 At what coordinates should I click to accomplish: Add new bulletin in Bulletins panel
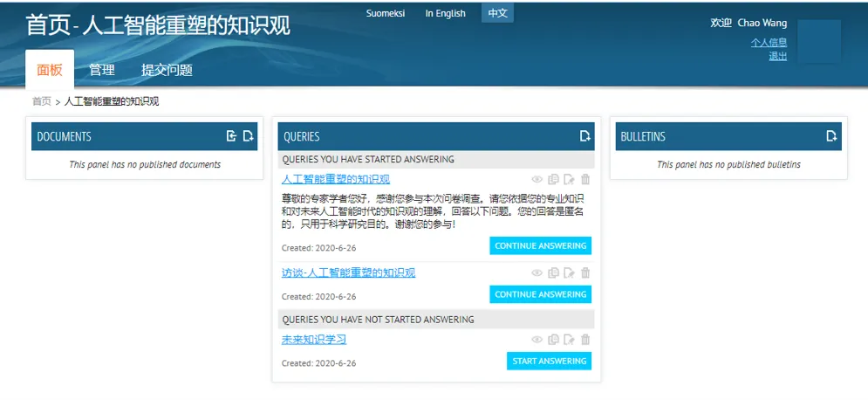[831, 136]
